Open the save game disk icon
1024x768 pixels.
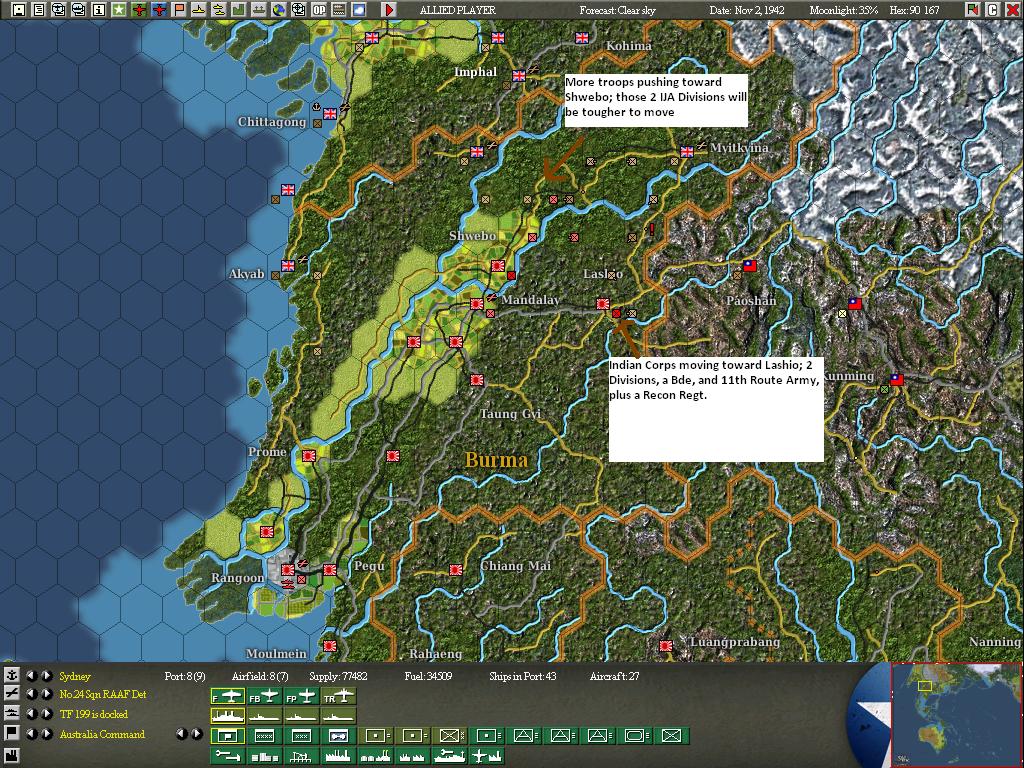[x=18, y=10]
